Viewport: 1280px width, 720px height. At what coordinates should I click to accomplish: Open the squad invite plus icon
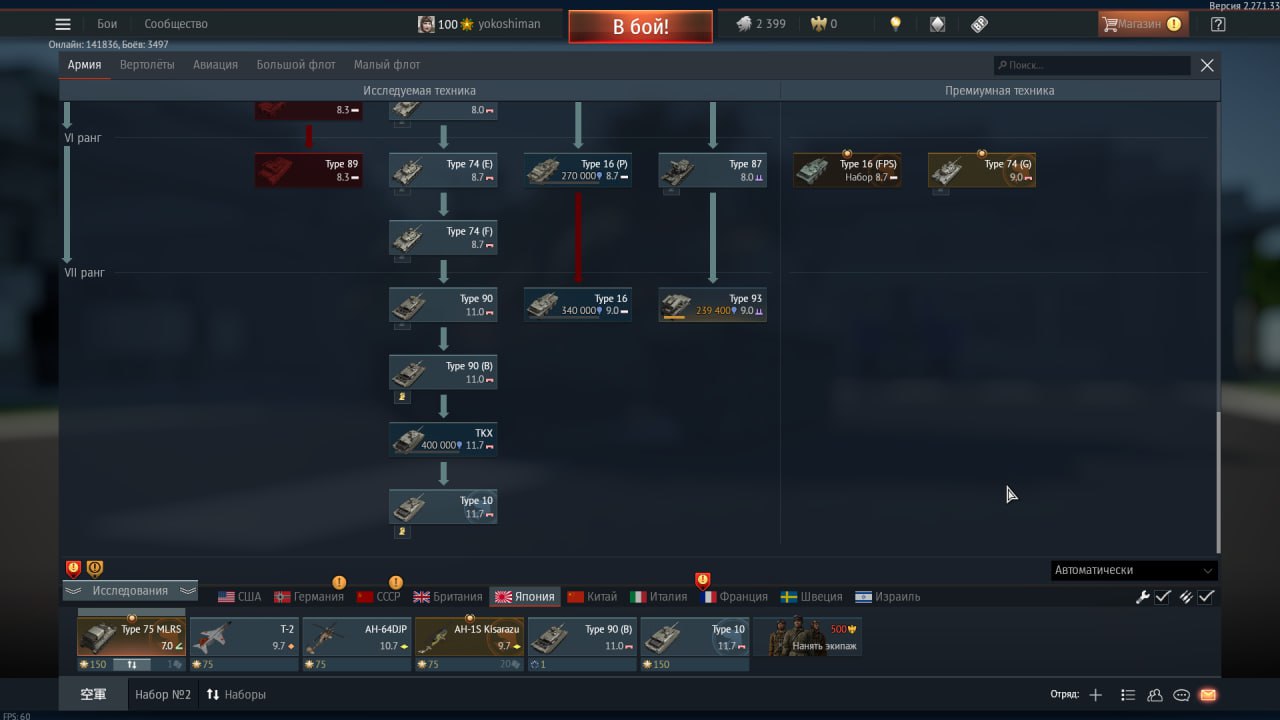[x=1096, y=695]
